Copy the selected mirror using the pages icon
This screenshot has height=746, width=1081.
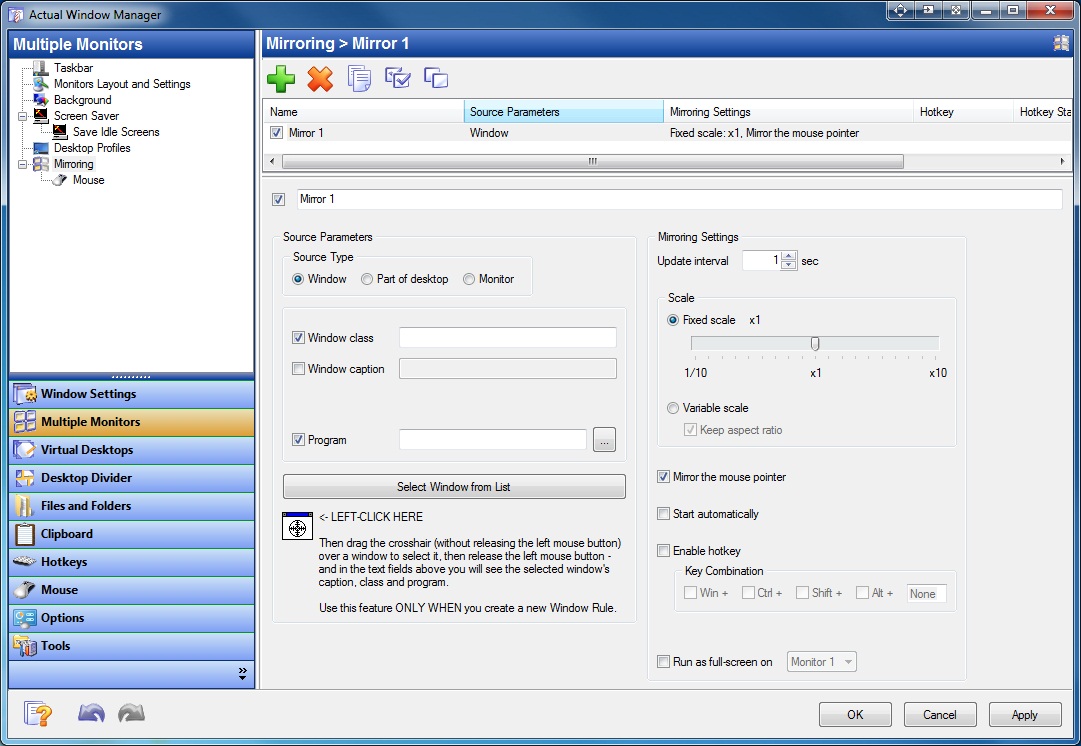[359, 79]
